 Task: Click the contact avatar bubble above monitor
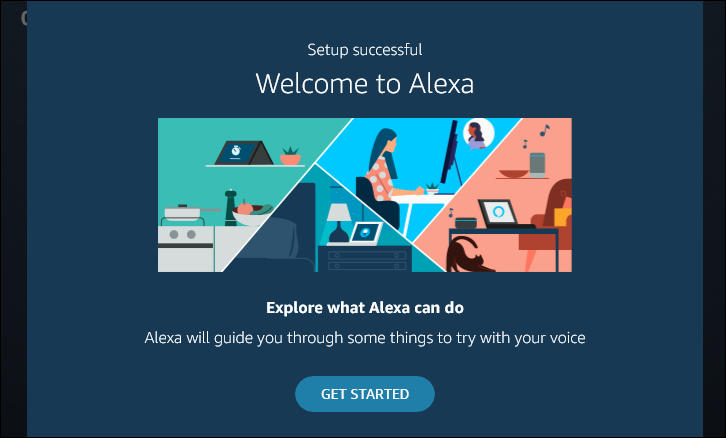click(478, 134)
